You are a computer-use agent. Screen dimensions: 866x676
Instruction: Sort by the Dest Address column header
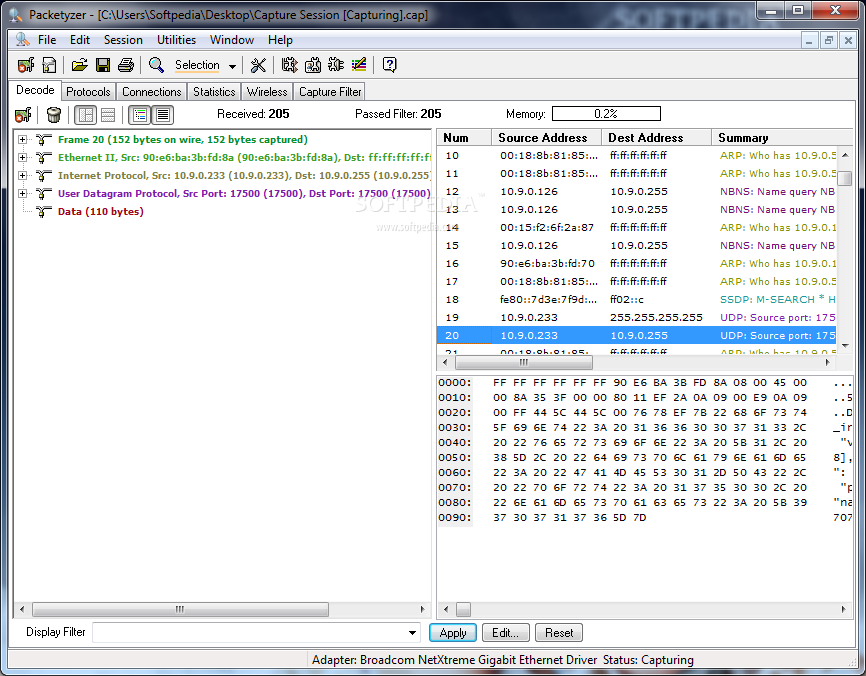coord(656,138)
